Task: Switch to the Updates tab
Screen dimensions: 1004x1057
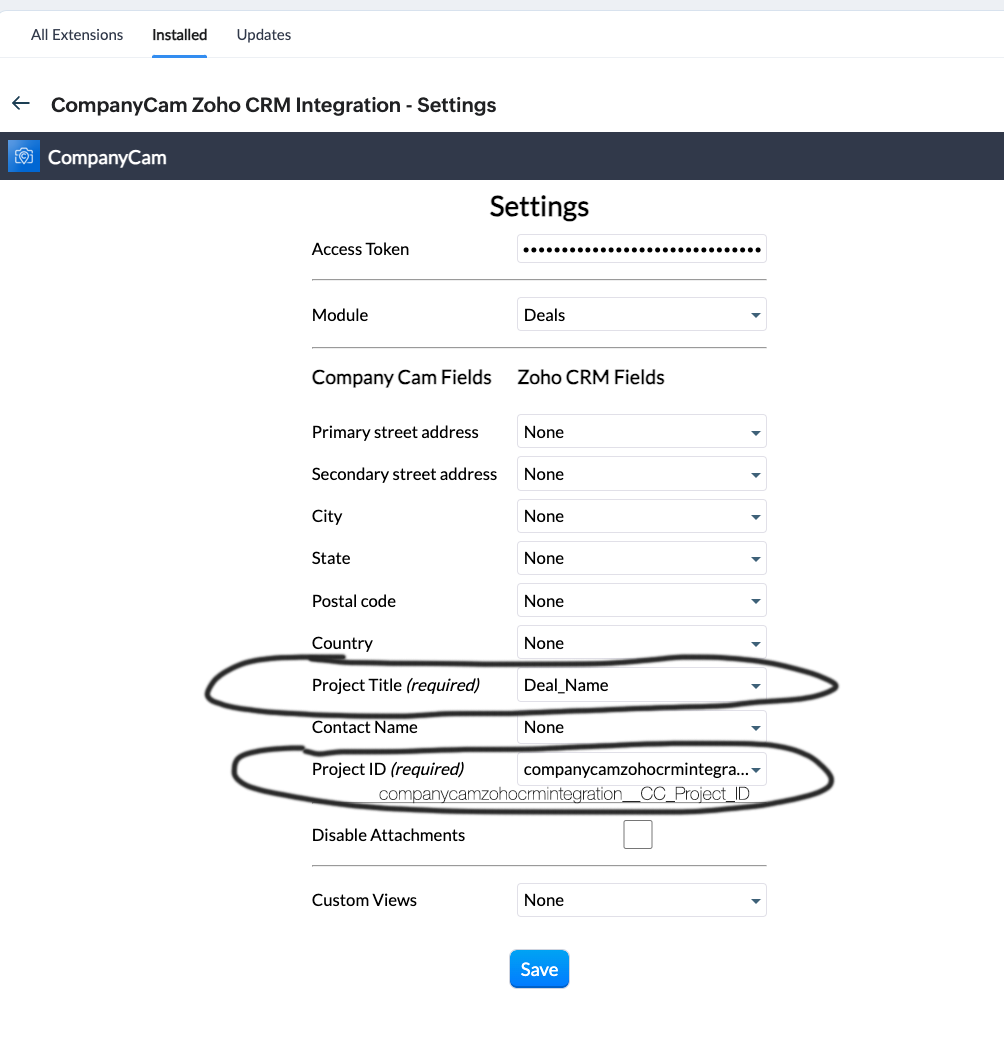Action: (264, 34)
